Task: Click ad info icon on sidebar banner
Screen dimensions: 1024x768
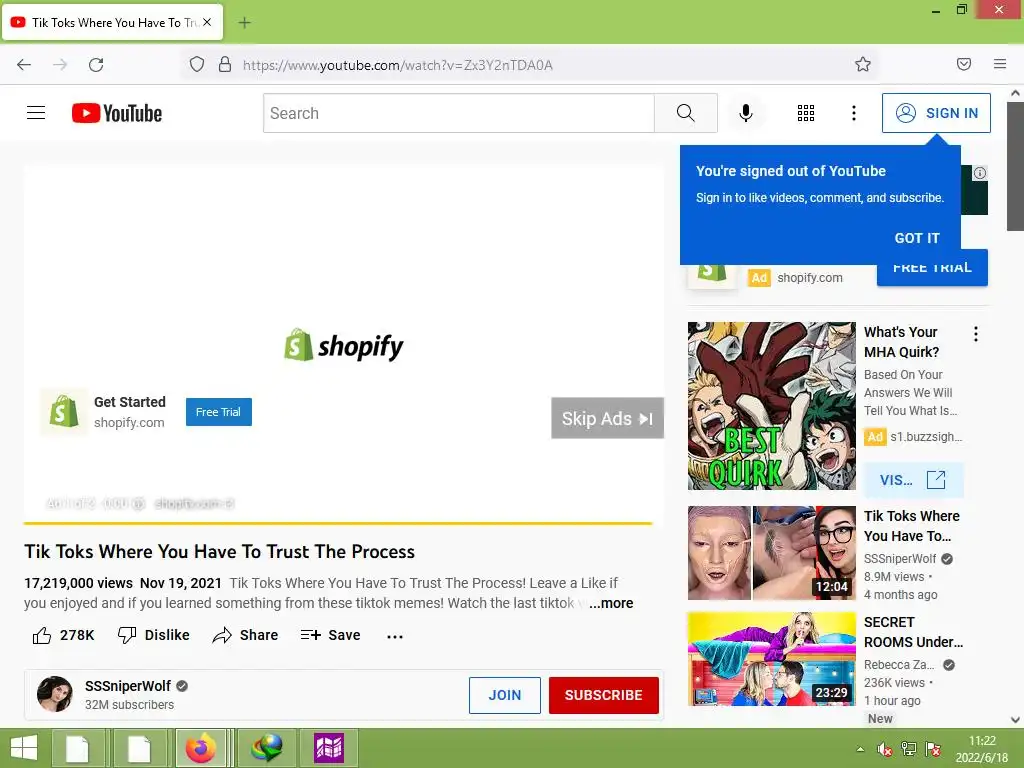Action: click(980, 173)
